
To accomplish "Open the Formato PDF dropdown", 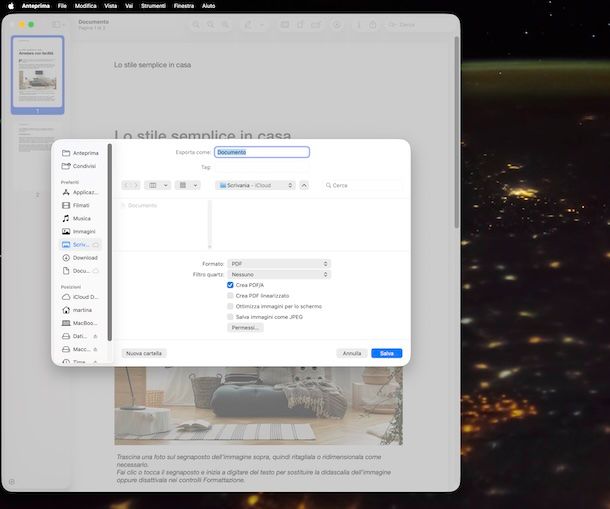I will [x=279, y=264].
